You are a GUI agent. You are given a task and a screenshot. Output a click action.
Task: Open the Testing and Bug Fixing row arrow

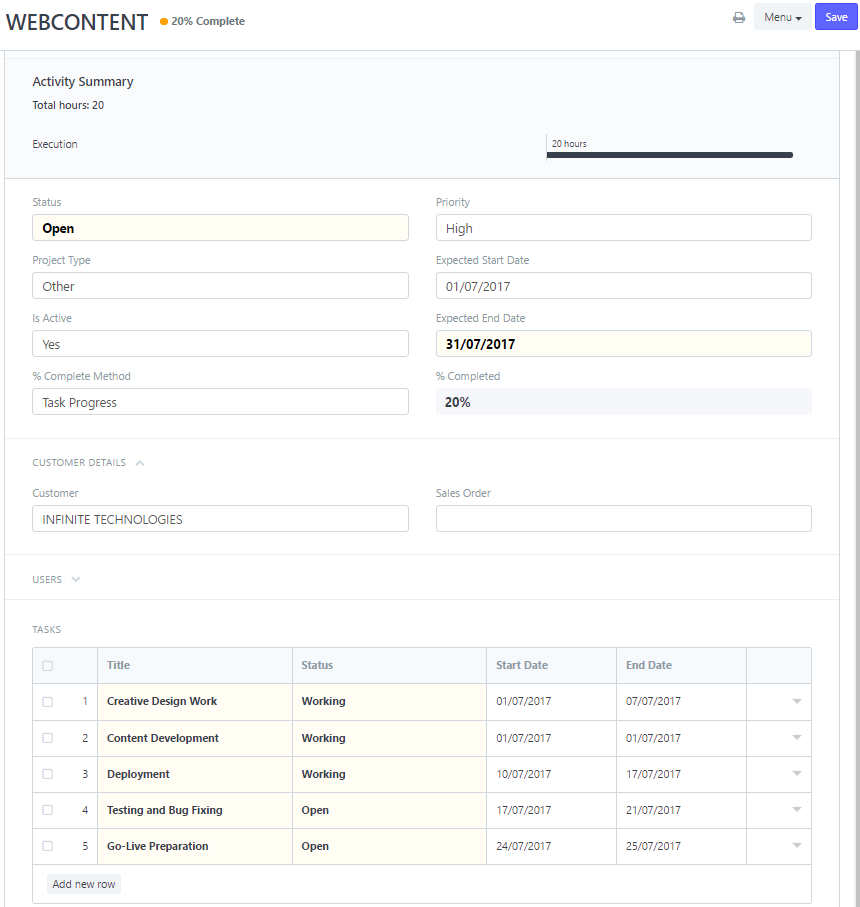coord(796,810)
